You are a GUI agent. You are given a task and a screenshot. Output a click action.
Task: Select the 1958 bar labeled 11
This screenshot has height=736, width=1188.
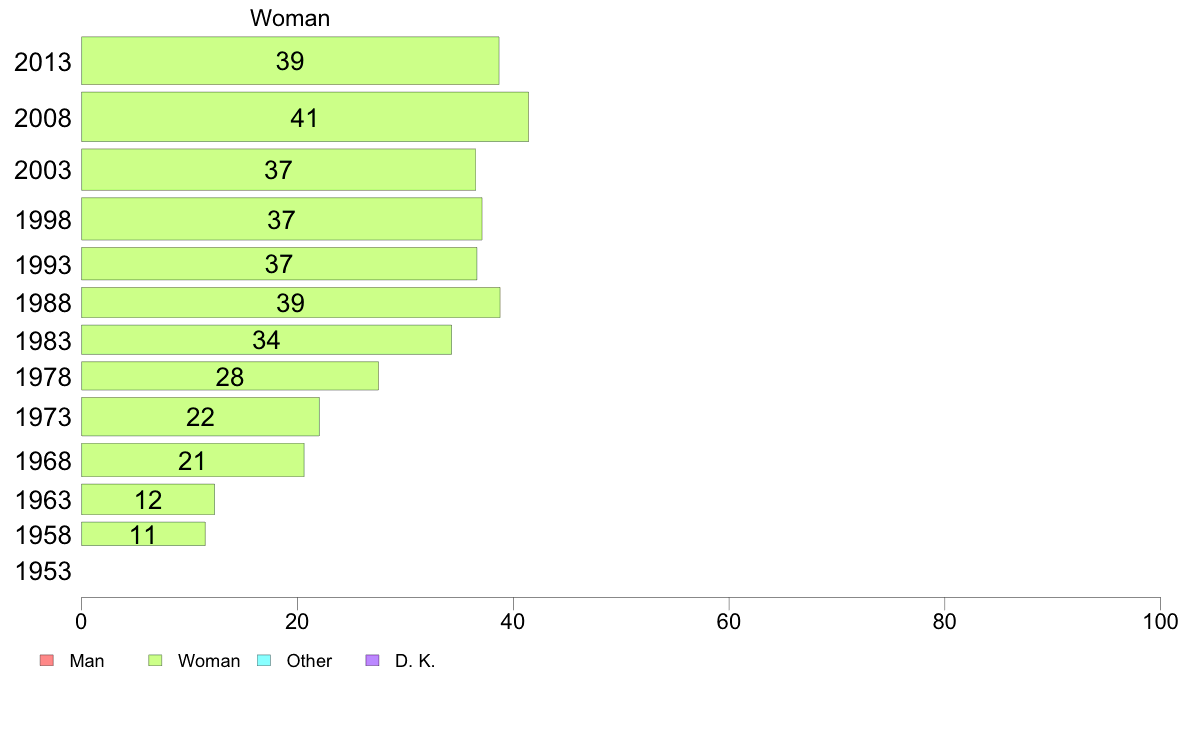tap(143, 534)
